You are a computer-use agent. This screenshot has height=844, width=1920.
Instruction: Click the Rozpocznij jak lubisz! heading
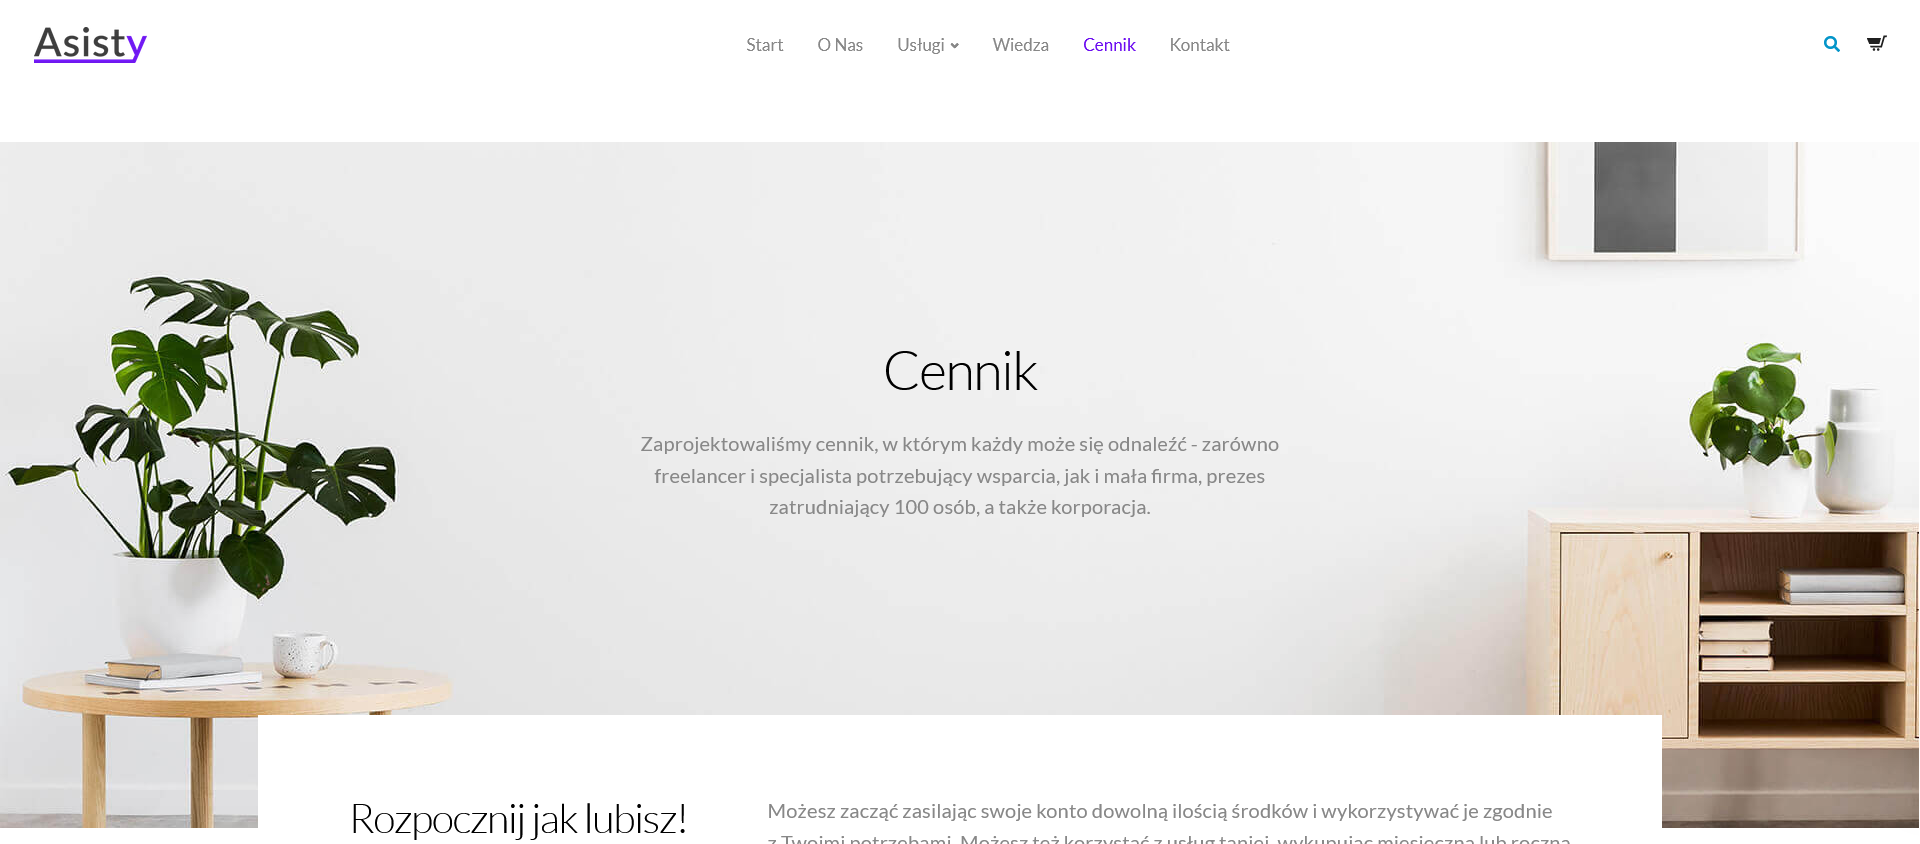(518, 819)
